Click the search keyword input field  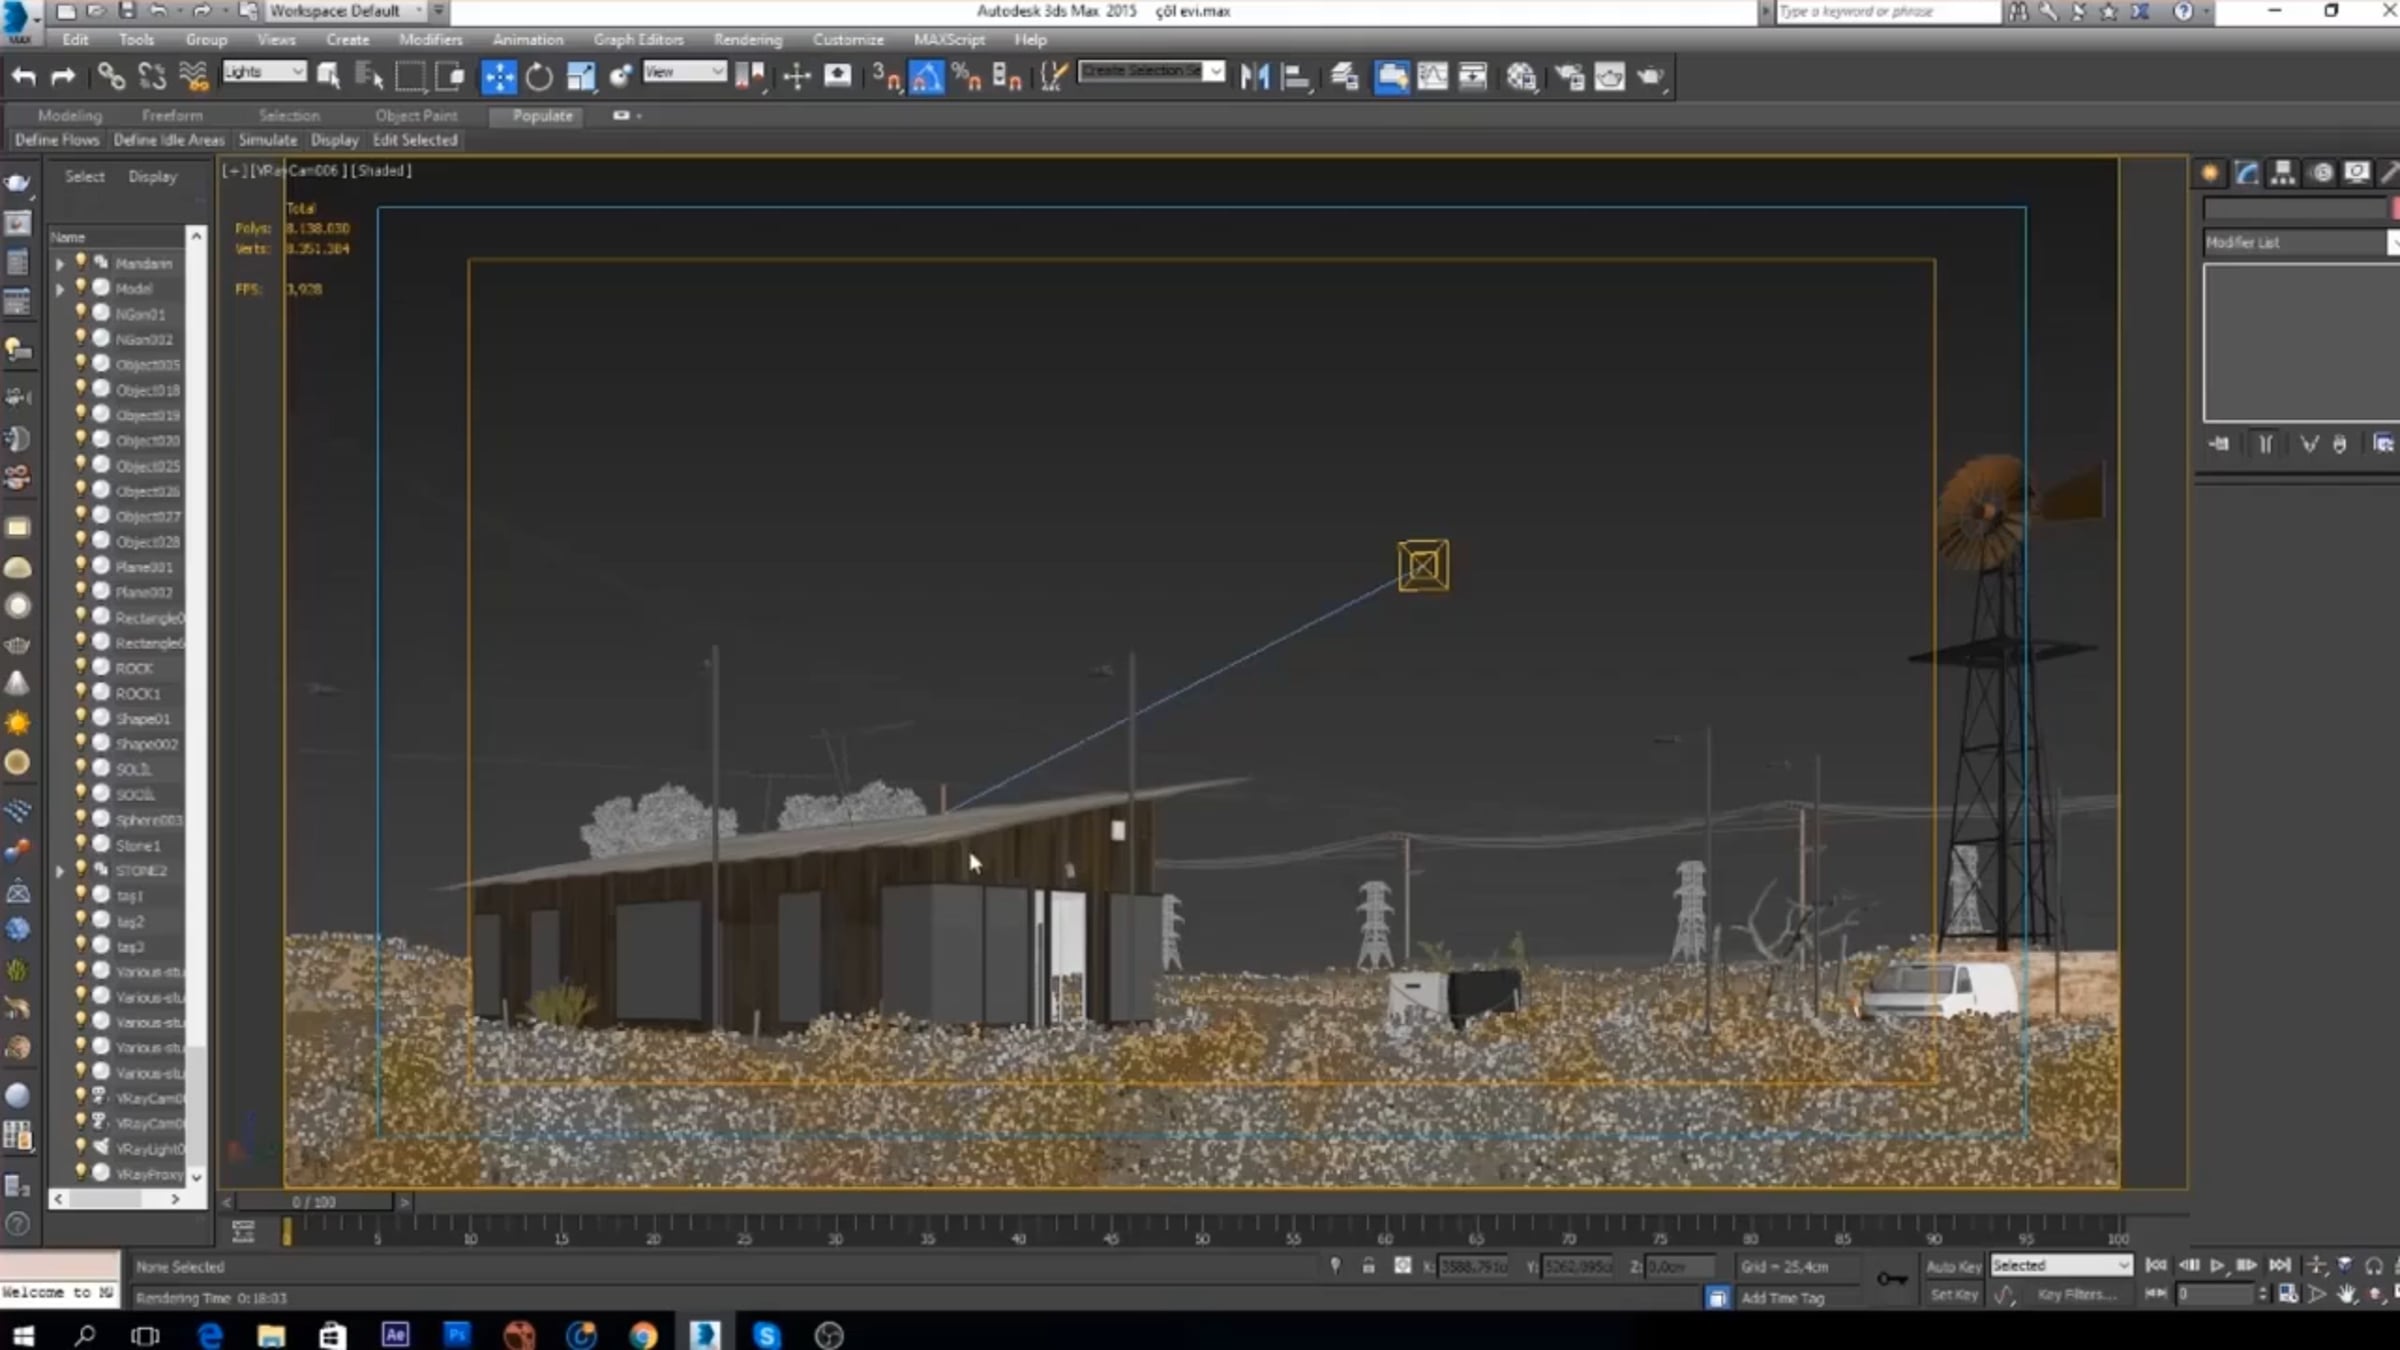pos(1888,11)
